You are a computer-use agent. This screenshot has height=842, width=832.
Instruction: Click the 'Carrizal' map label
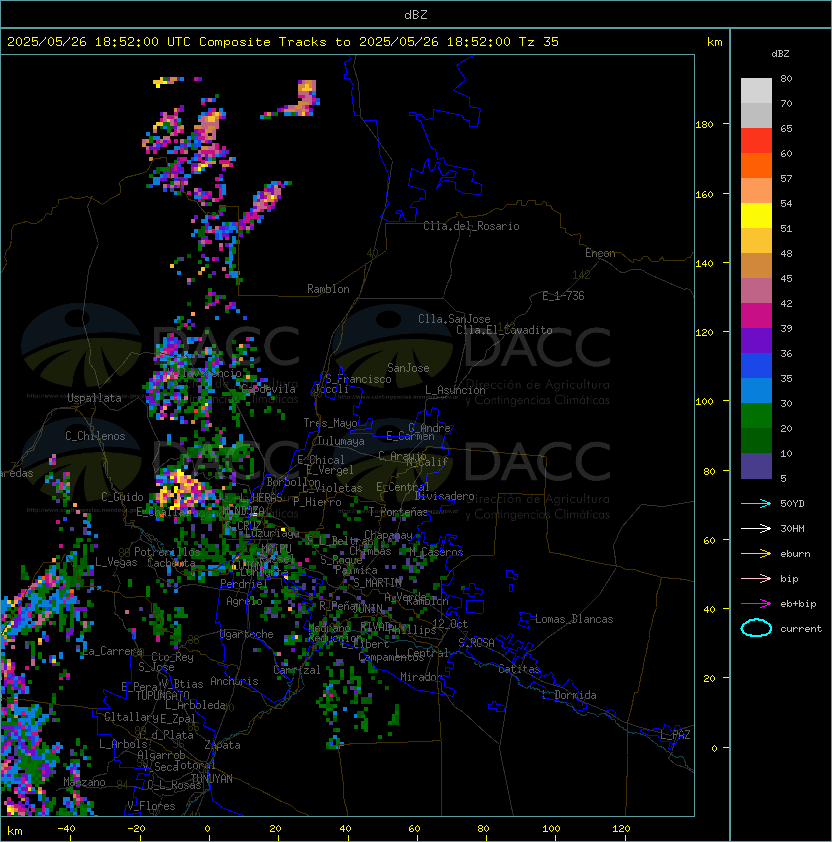tap(297, 670)
